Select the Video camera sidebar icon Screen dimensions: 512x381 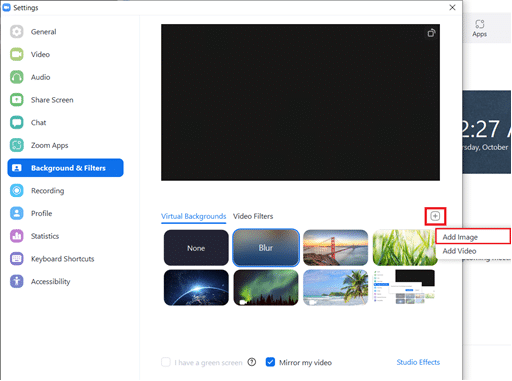[17, 54]
